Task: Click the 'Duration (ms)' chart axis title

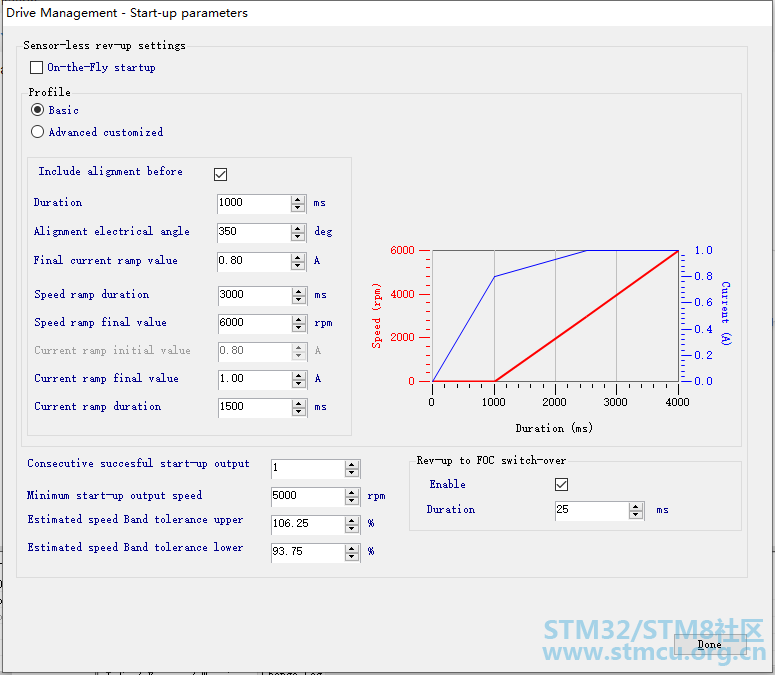Action: (554, 428)
